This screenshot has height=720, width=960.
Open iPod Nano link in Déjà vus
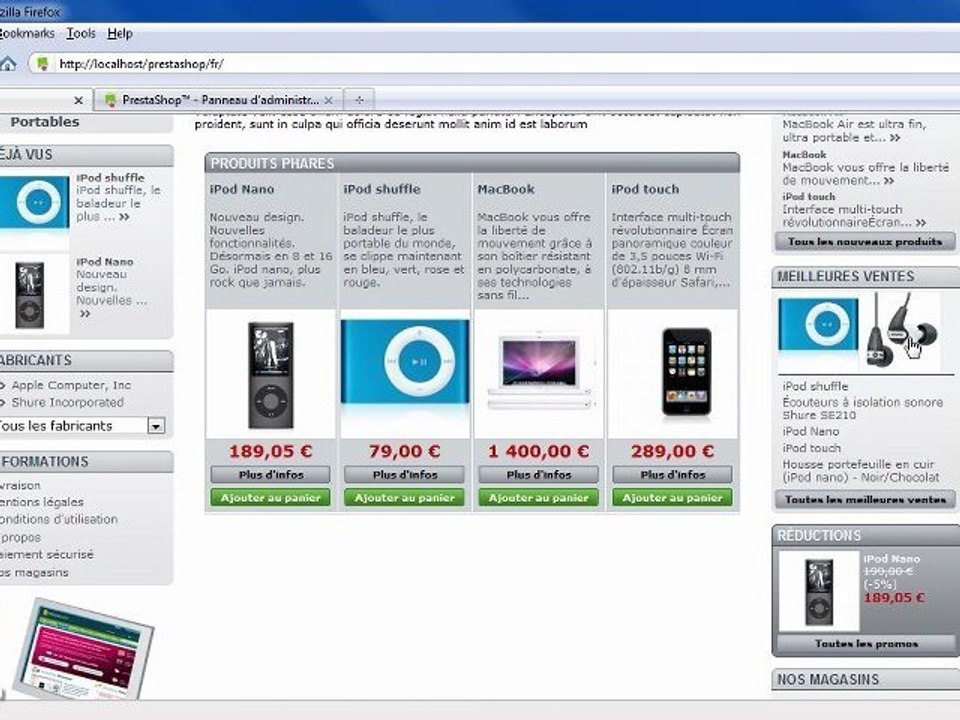coord(105,261)
